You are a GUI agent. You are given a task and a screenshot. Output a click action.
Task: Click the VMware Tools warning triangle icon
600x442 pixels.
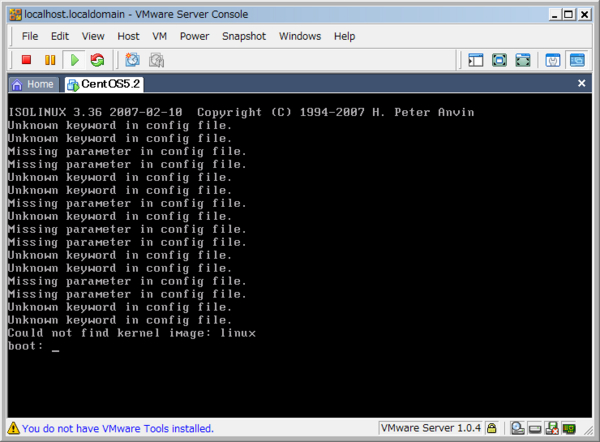[x=13, y=428]
